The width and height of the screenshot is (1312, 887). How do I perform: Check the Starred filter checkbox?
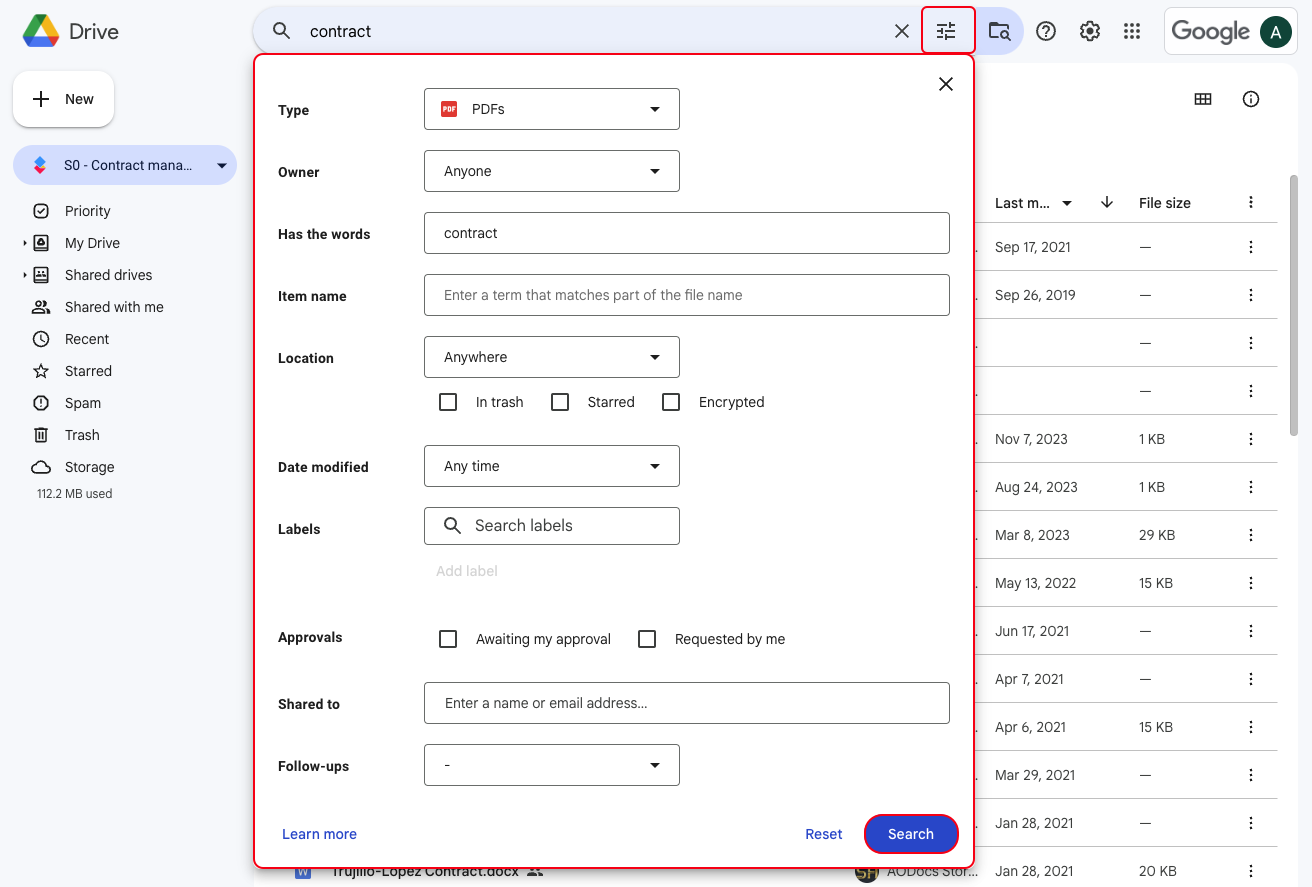click(x=560, y=402)
